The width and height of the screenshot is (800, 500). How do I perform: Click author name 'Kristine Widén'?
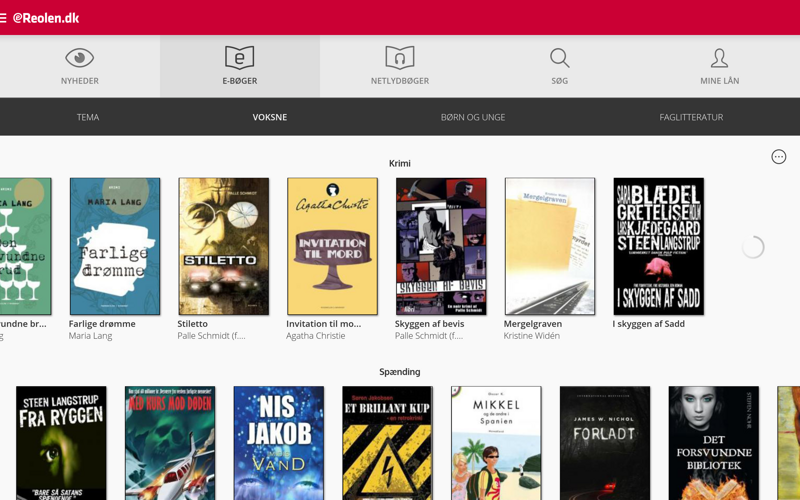532,336
